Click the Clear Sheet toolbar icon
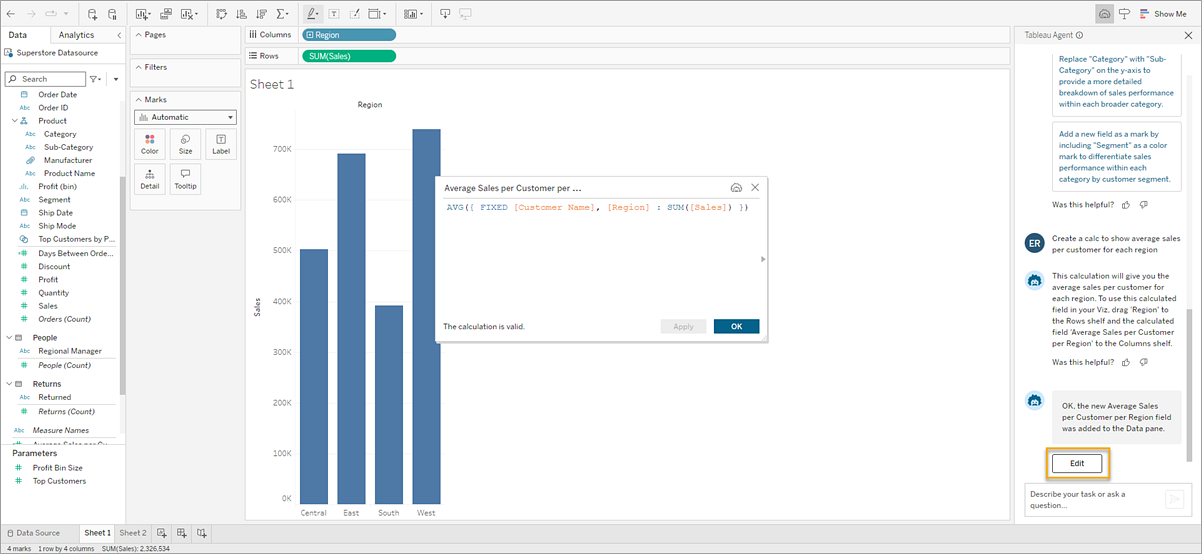The width and height of the screenshot is (1202, 554). point(187,14)
